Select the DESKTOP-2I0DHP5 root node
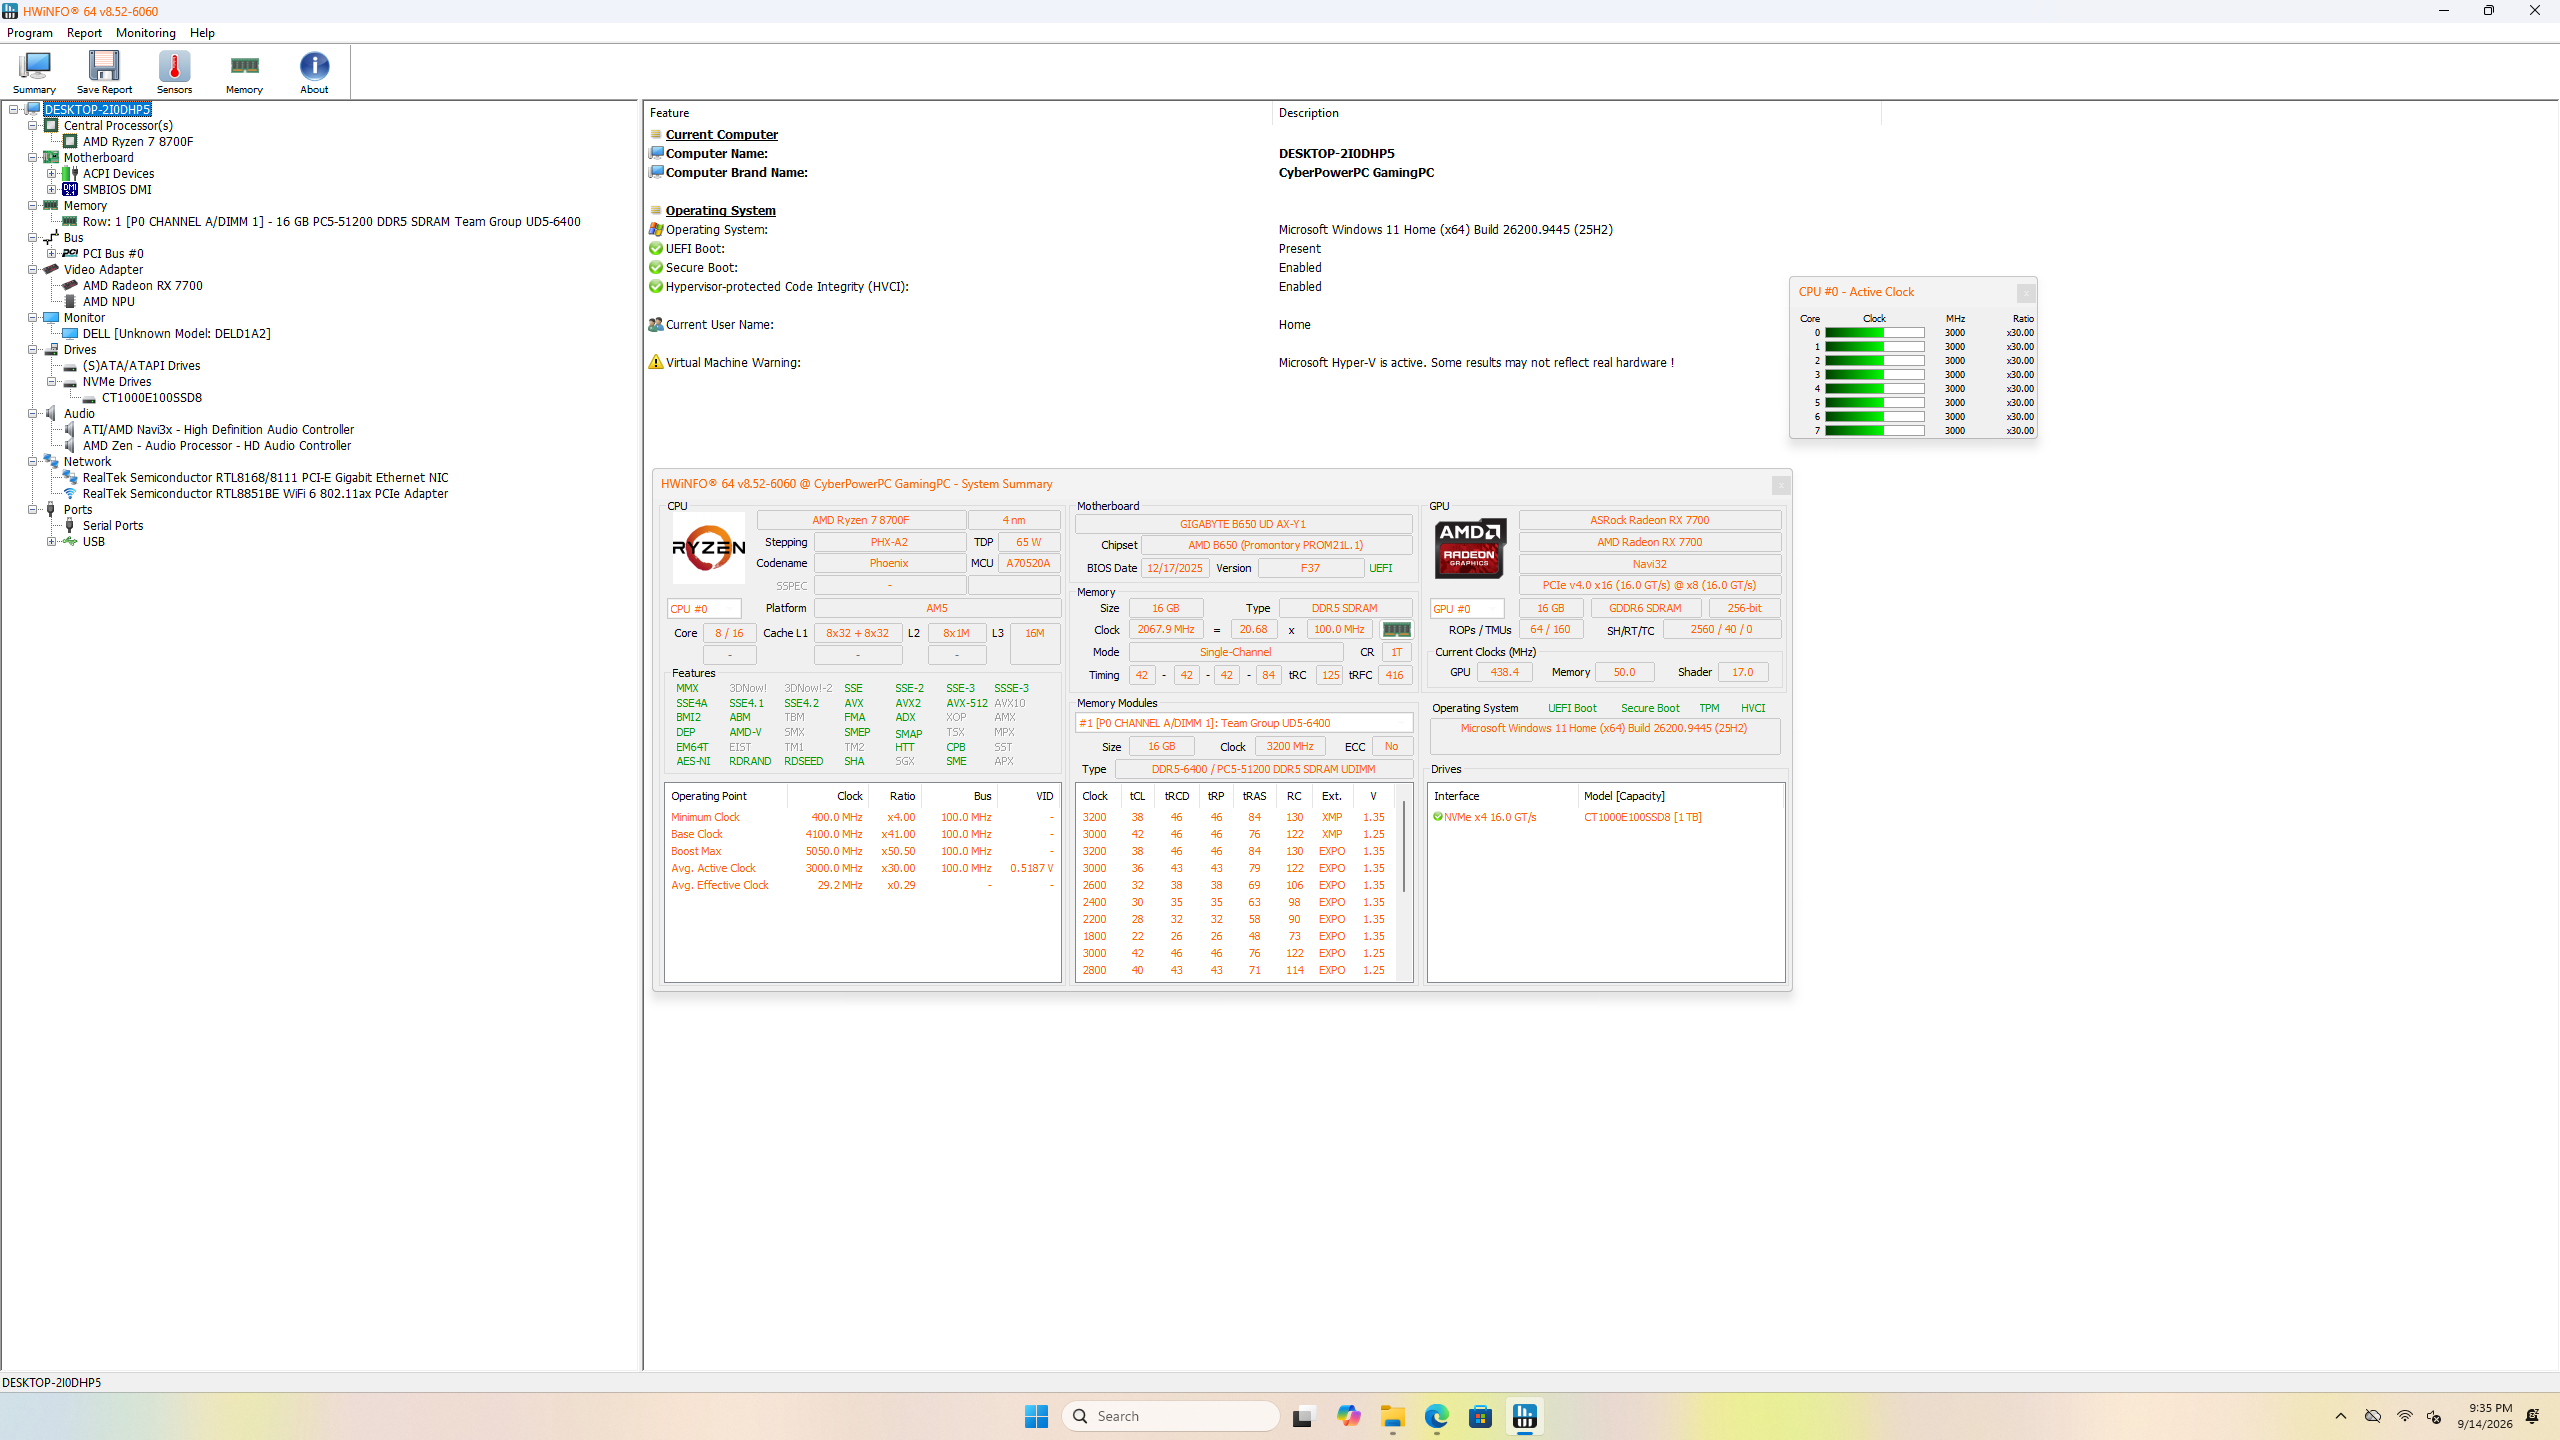The width and height of the screenshot is (2560, 1440). (x=97, y=110)
